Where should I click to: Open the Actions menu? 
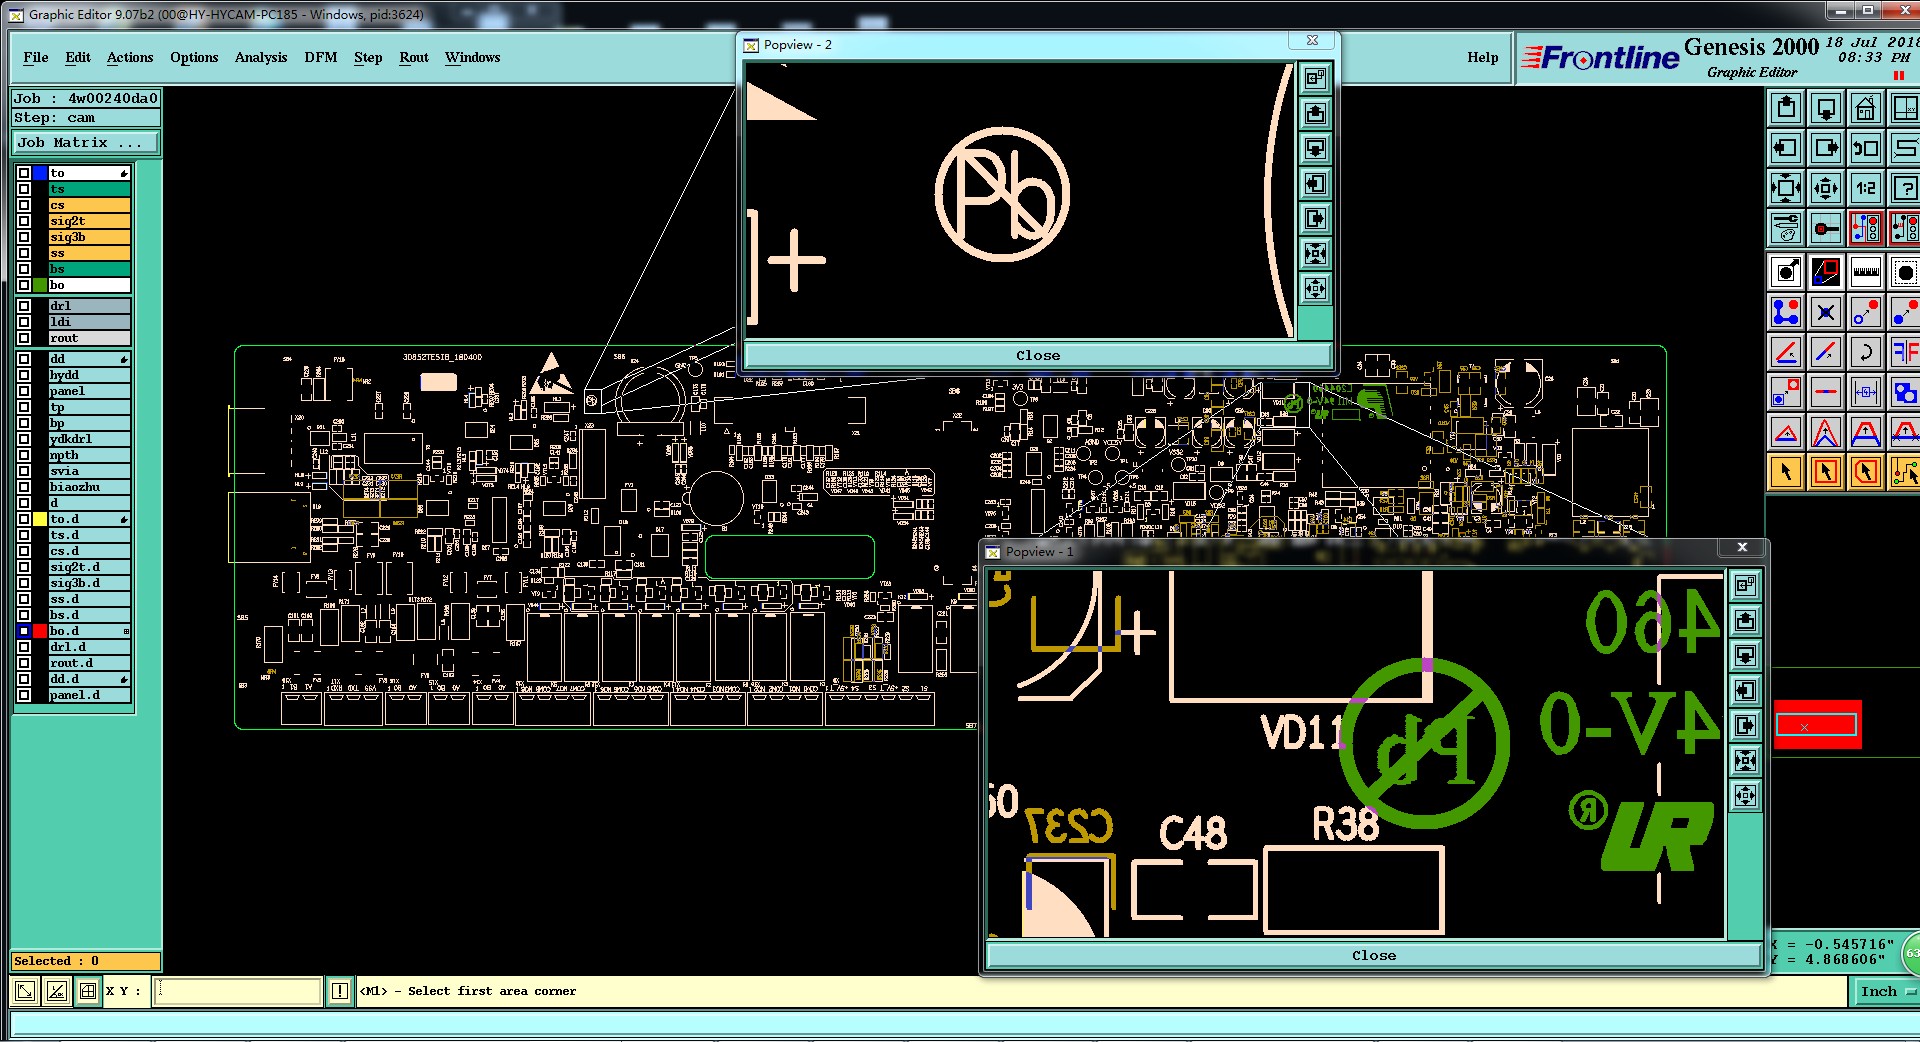click(x=130, y=57)
